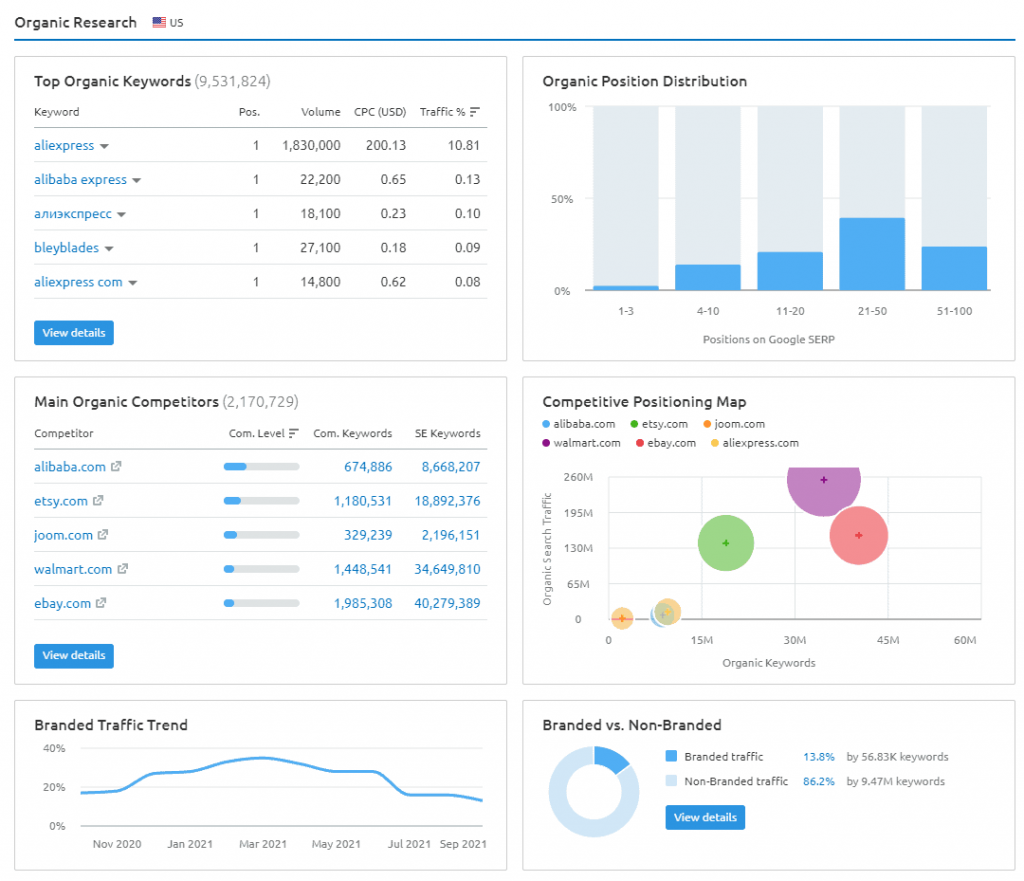The image size is (1024, 881).
Task: Expand the aliexpress keyword dropdown arrow
Action: pyautogui.click(x=104, y=146)
